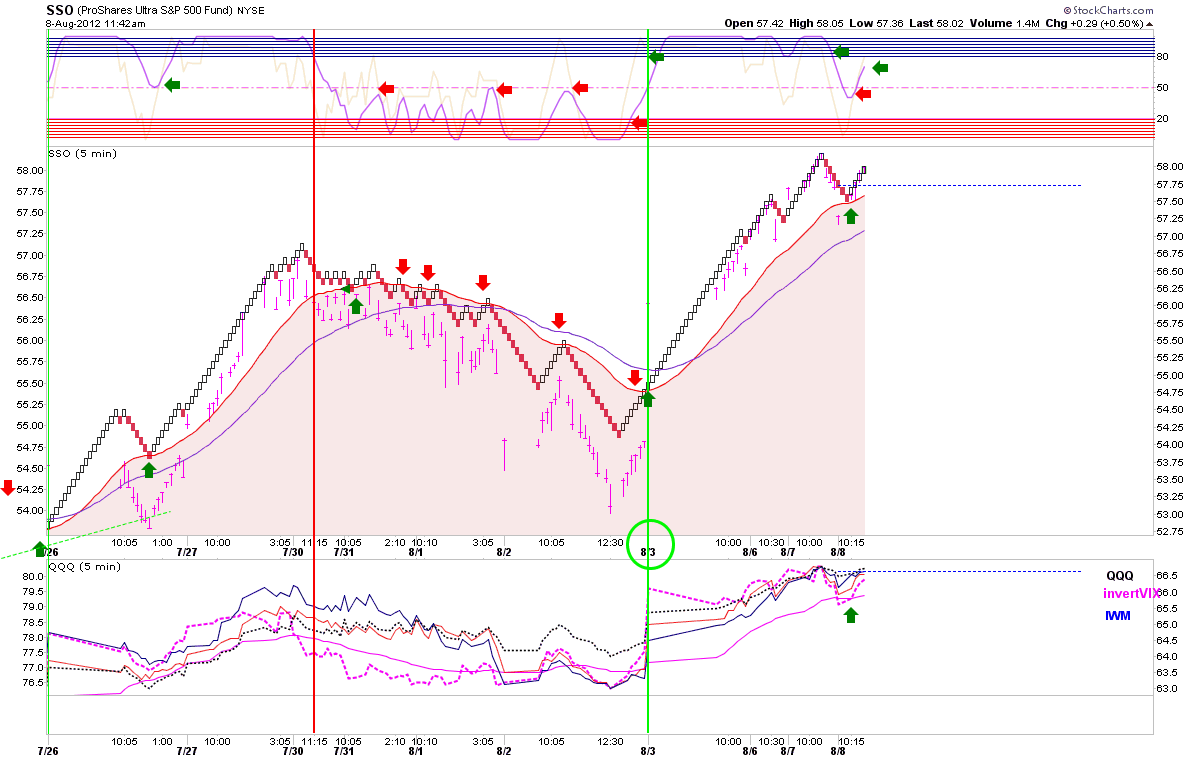Select the black QQQ legend label
This screenshot has width=1200, height=760.
coord(1118,575)
